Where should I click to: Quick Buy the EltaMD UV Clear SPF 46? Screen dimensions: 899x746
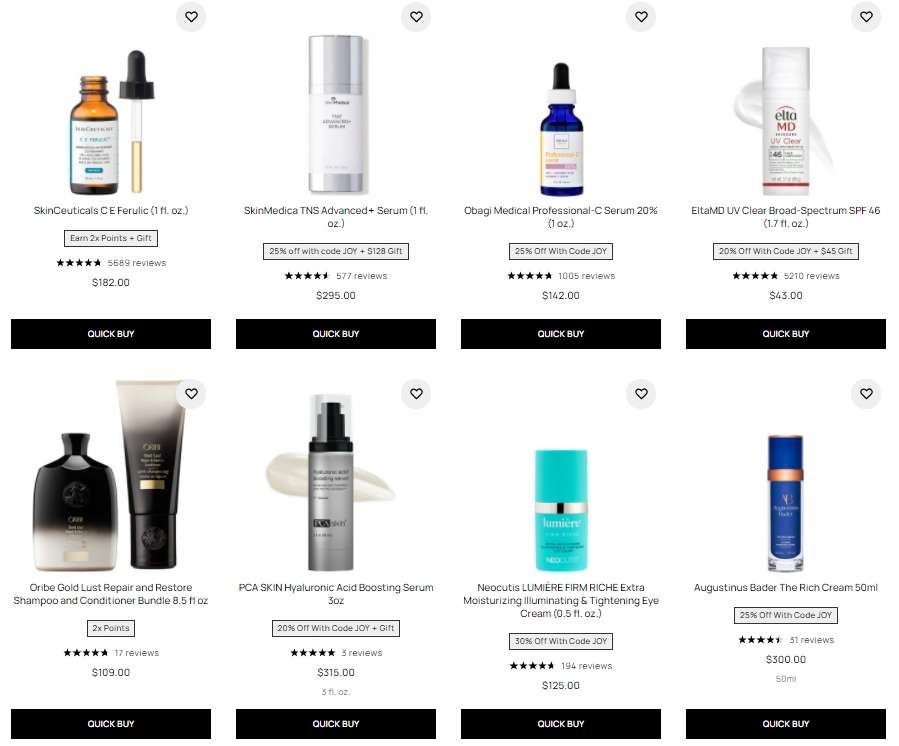click(785, 334)
